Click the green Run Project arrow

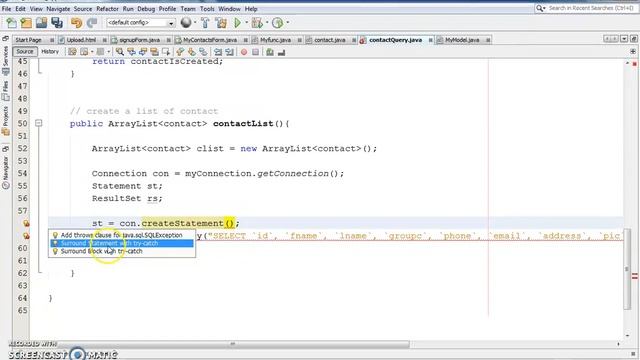[x=237, y=23]
